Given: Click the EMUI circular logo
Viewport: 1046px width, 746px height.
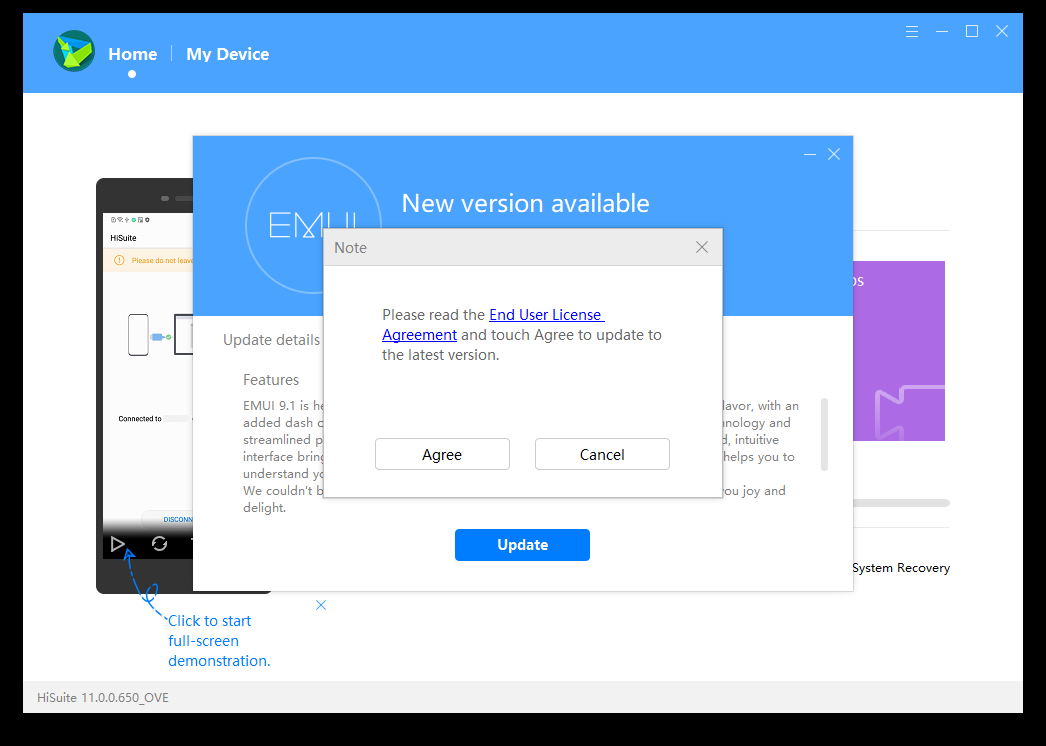Looking at the screenshot, I should tap(314, 226).
